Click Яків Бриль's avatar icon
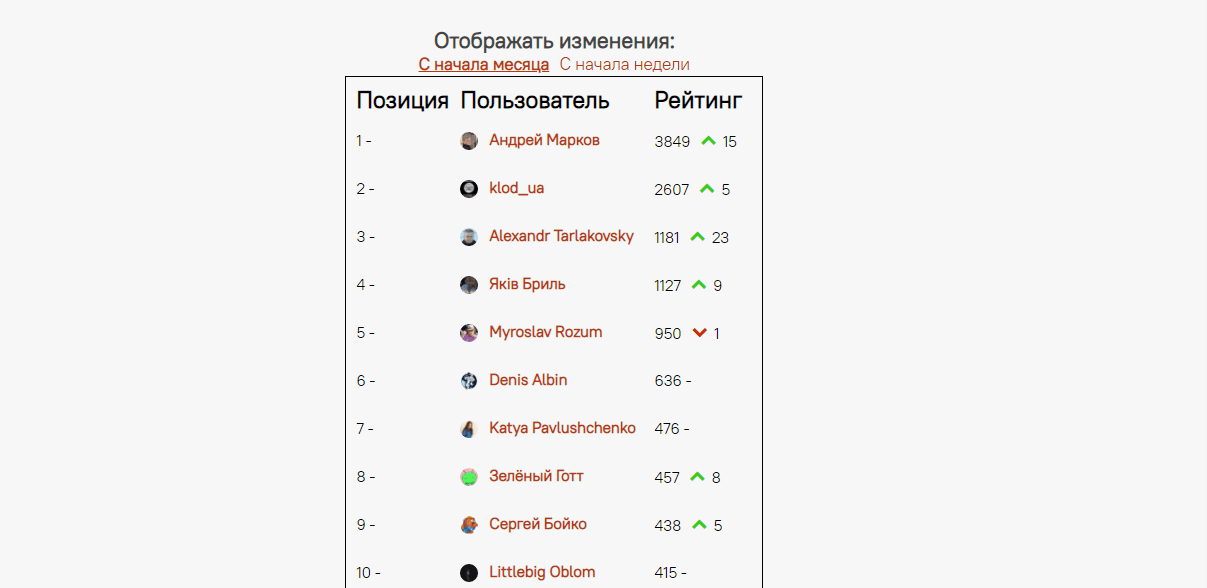This screenshot has width=1207, height=588. (x=469, y=285)
